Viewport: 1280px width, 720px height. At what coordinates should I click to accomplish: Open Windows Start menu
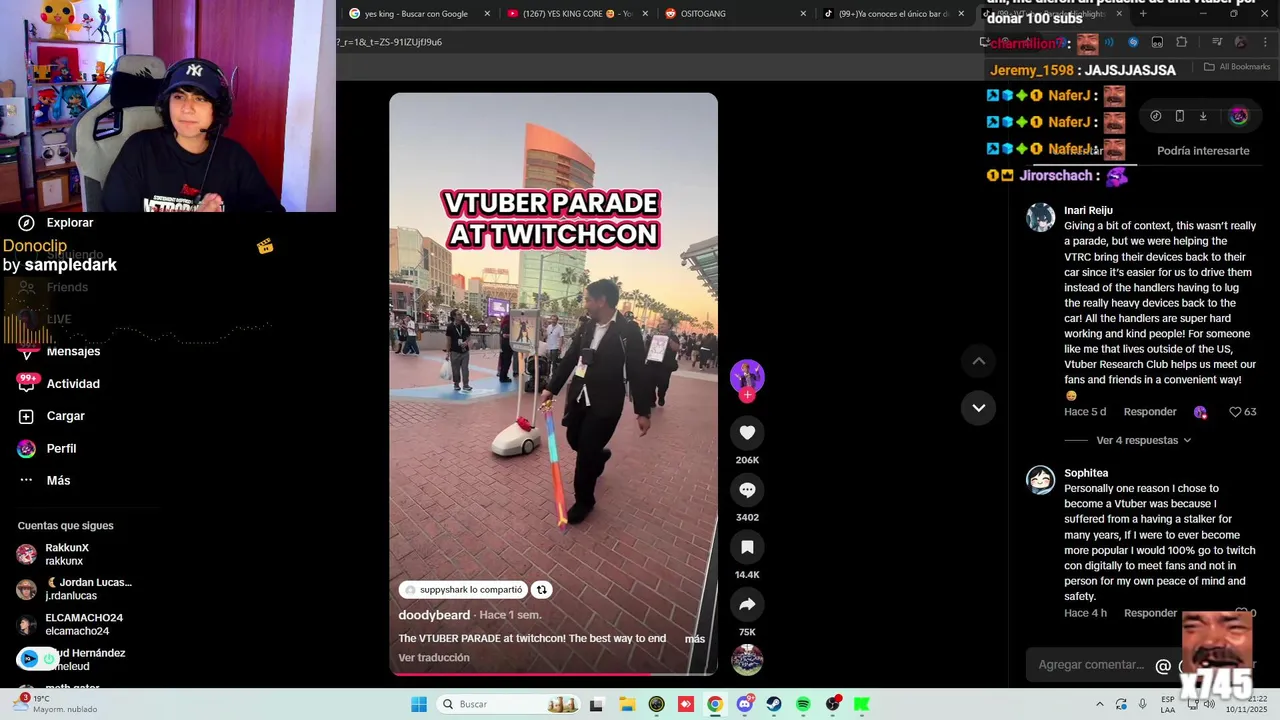(419, 704)
